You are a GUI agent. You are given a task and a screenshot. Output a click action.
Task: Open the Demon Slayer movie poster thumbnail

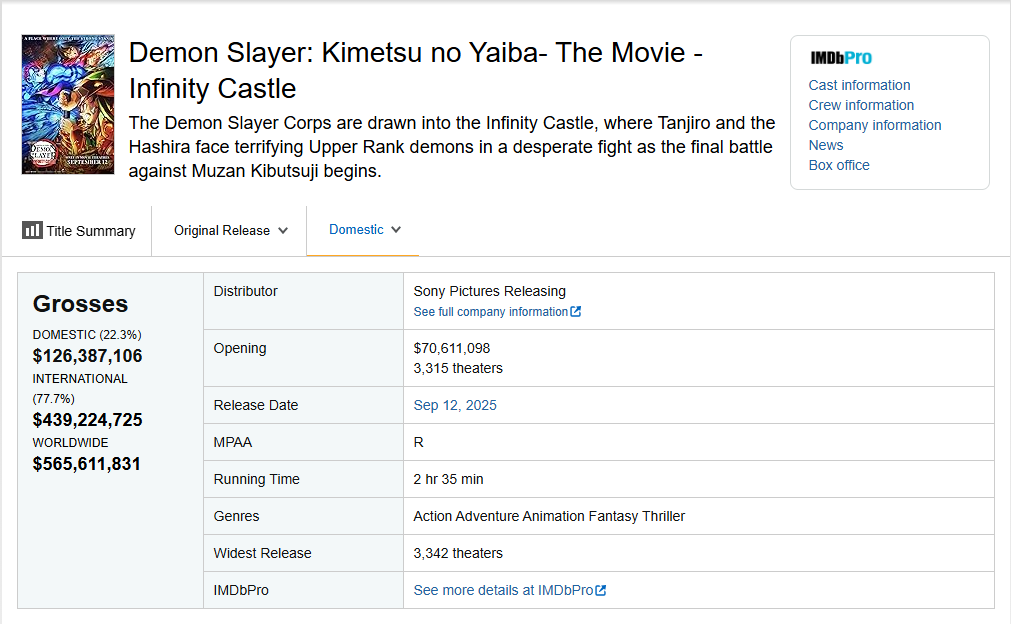point(68,105)
